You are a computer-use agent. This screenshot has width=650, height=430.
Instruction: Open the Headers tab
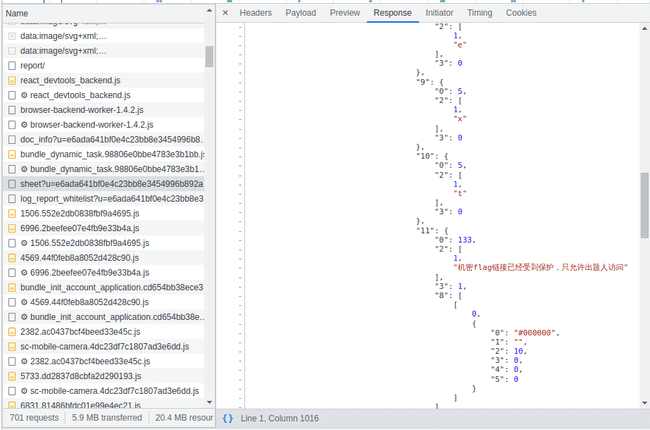pyautogui.click(x=255, y=13)
